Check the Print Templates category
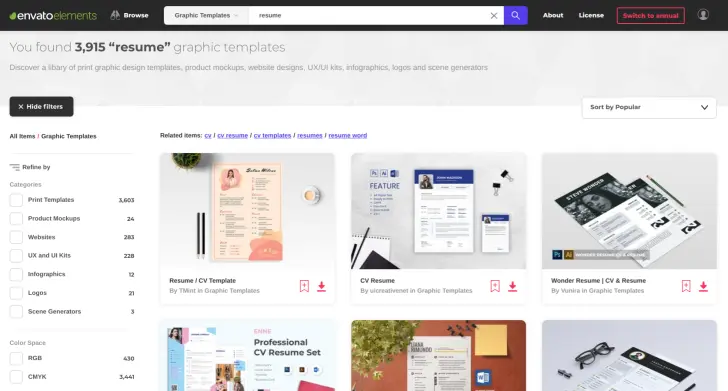 (x=16, y=200)
